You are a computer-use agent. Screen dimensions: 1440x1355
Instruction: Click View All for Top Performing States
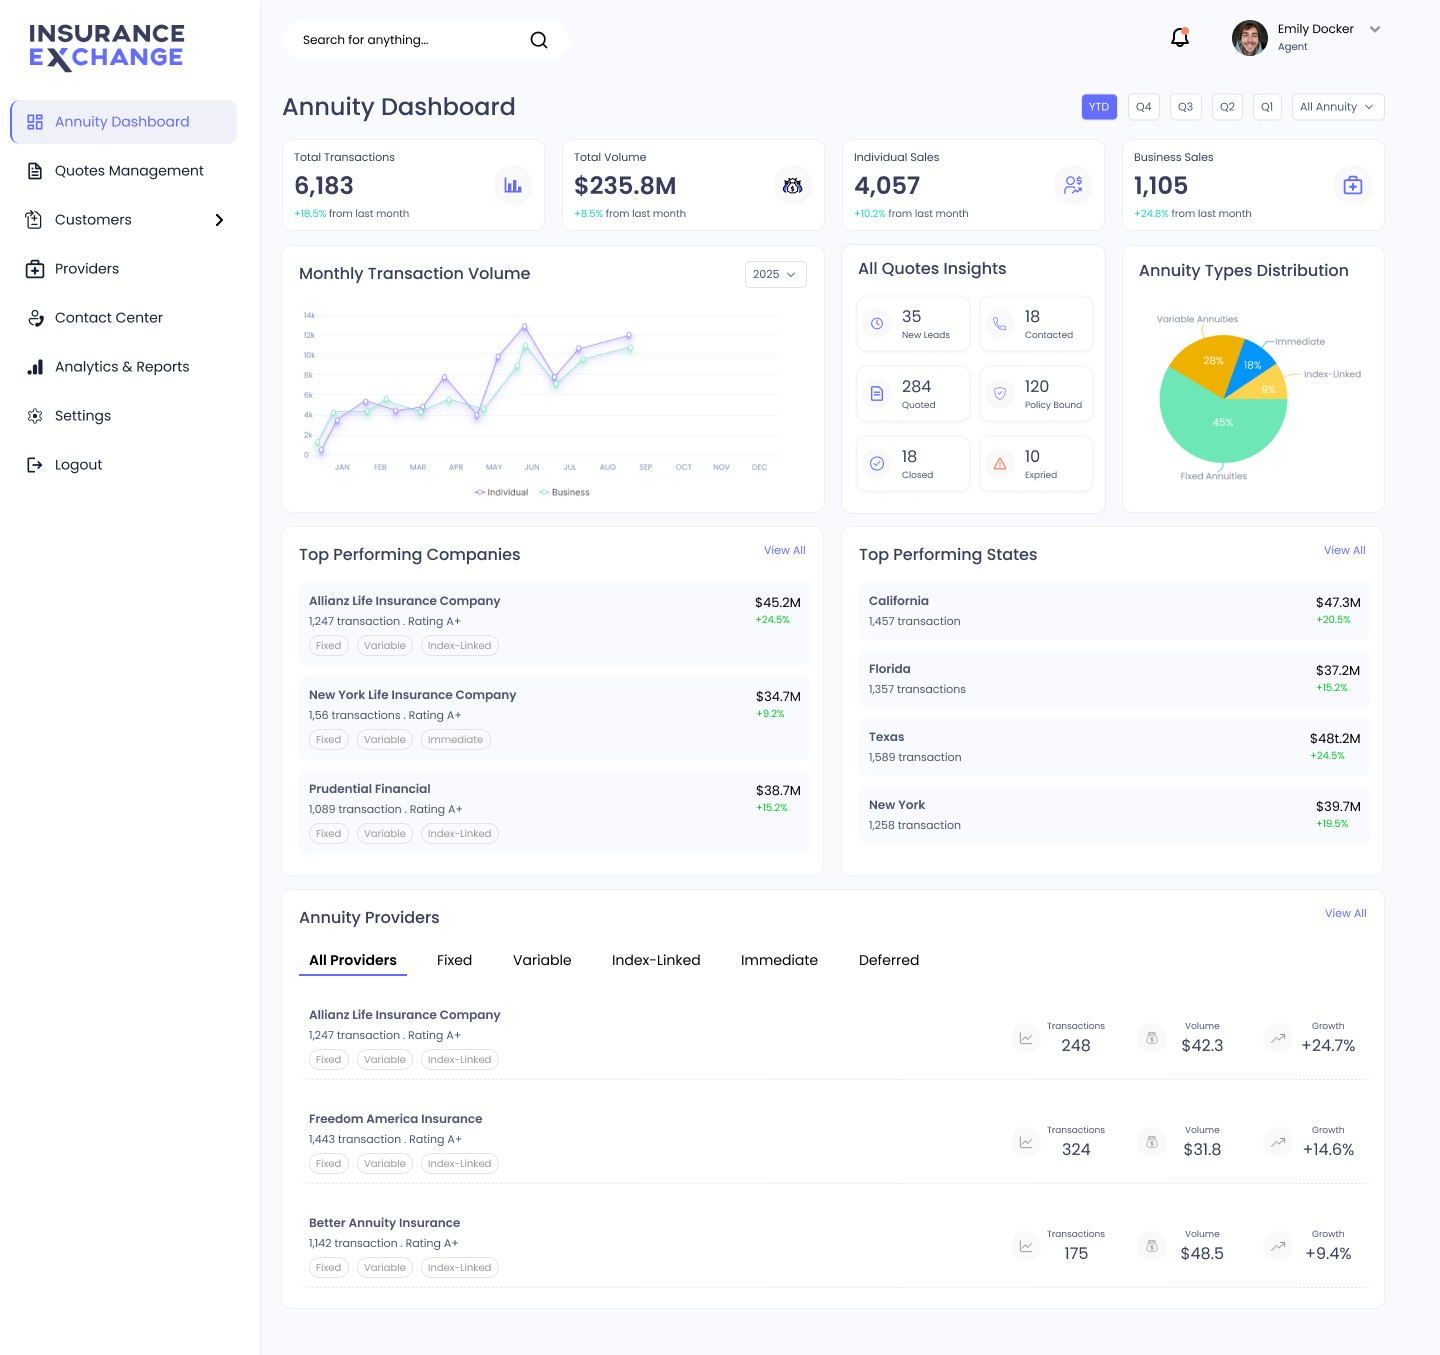click(1345, 550)
